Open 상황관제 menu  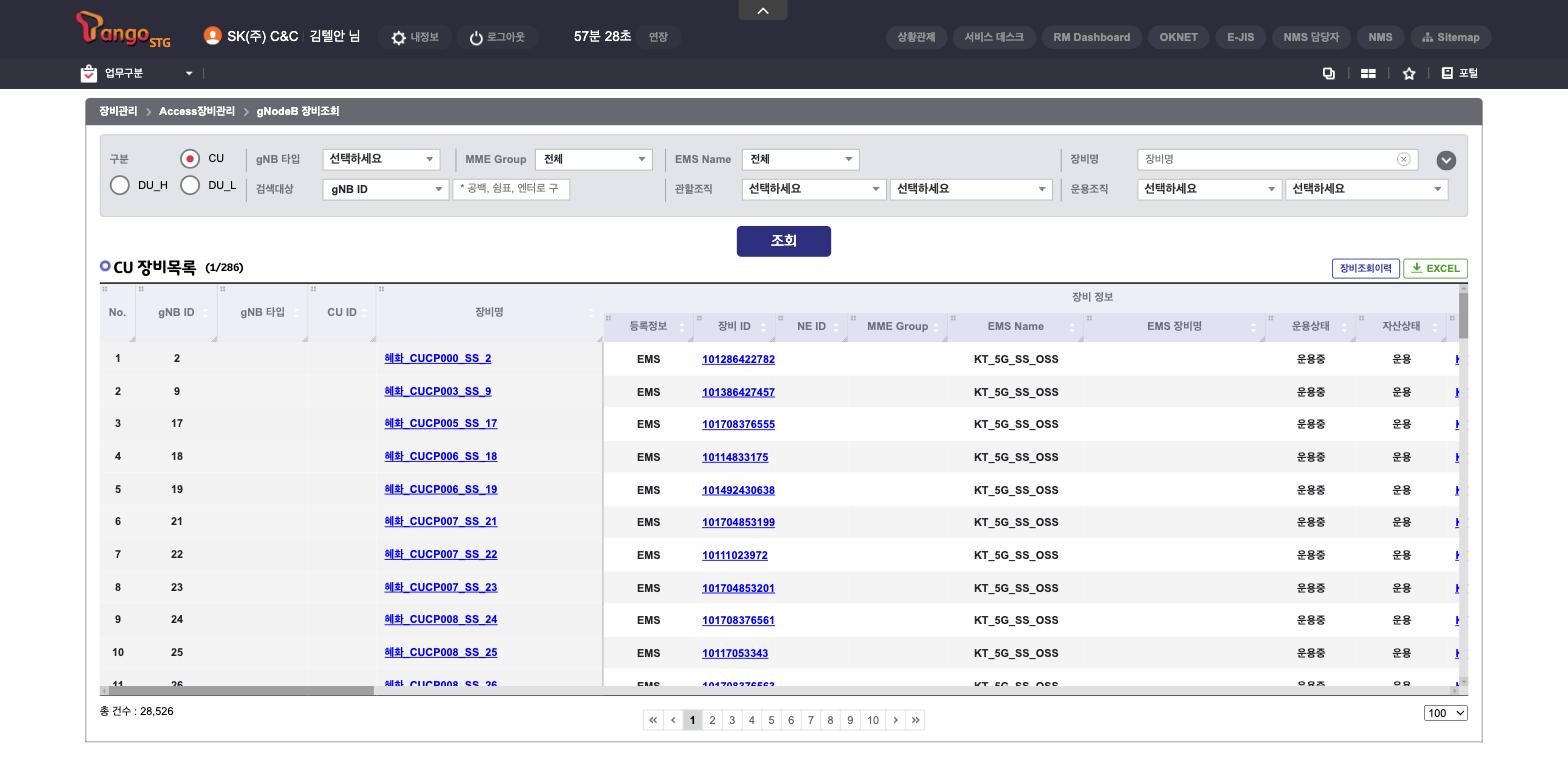point(916,37)
